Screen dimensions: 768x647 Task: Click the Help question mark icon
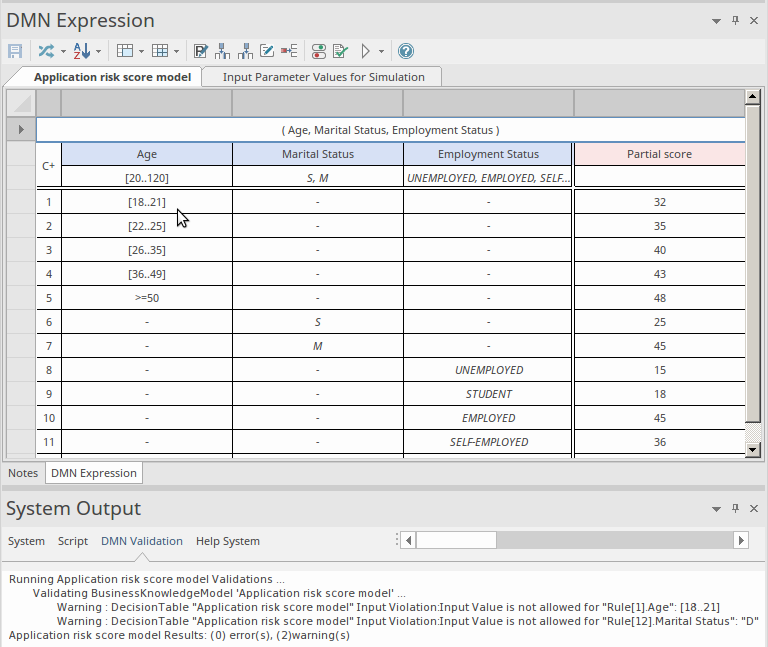tap(406, 51)
